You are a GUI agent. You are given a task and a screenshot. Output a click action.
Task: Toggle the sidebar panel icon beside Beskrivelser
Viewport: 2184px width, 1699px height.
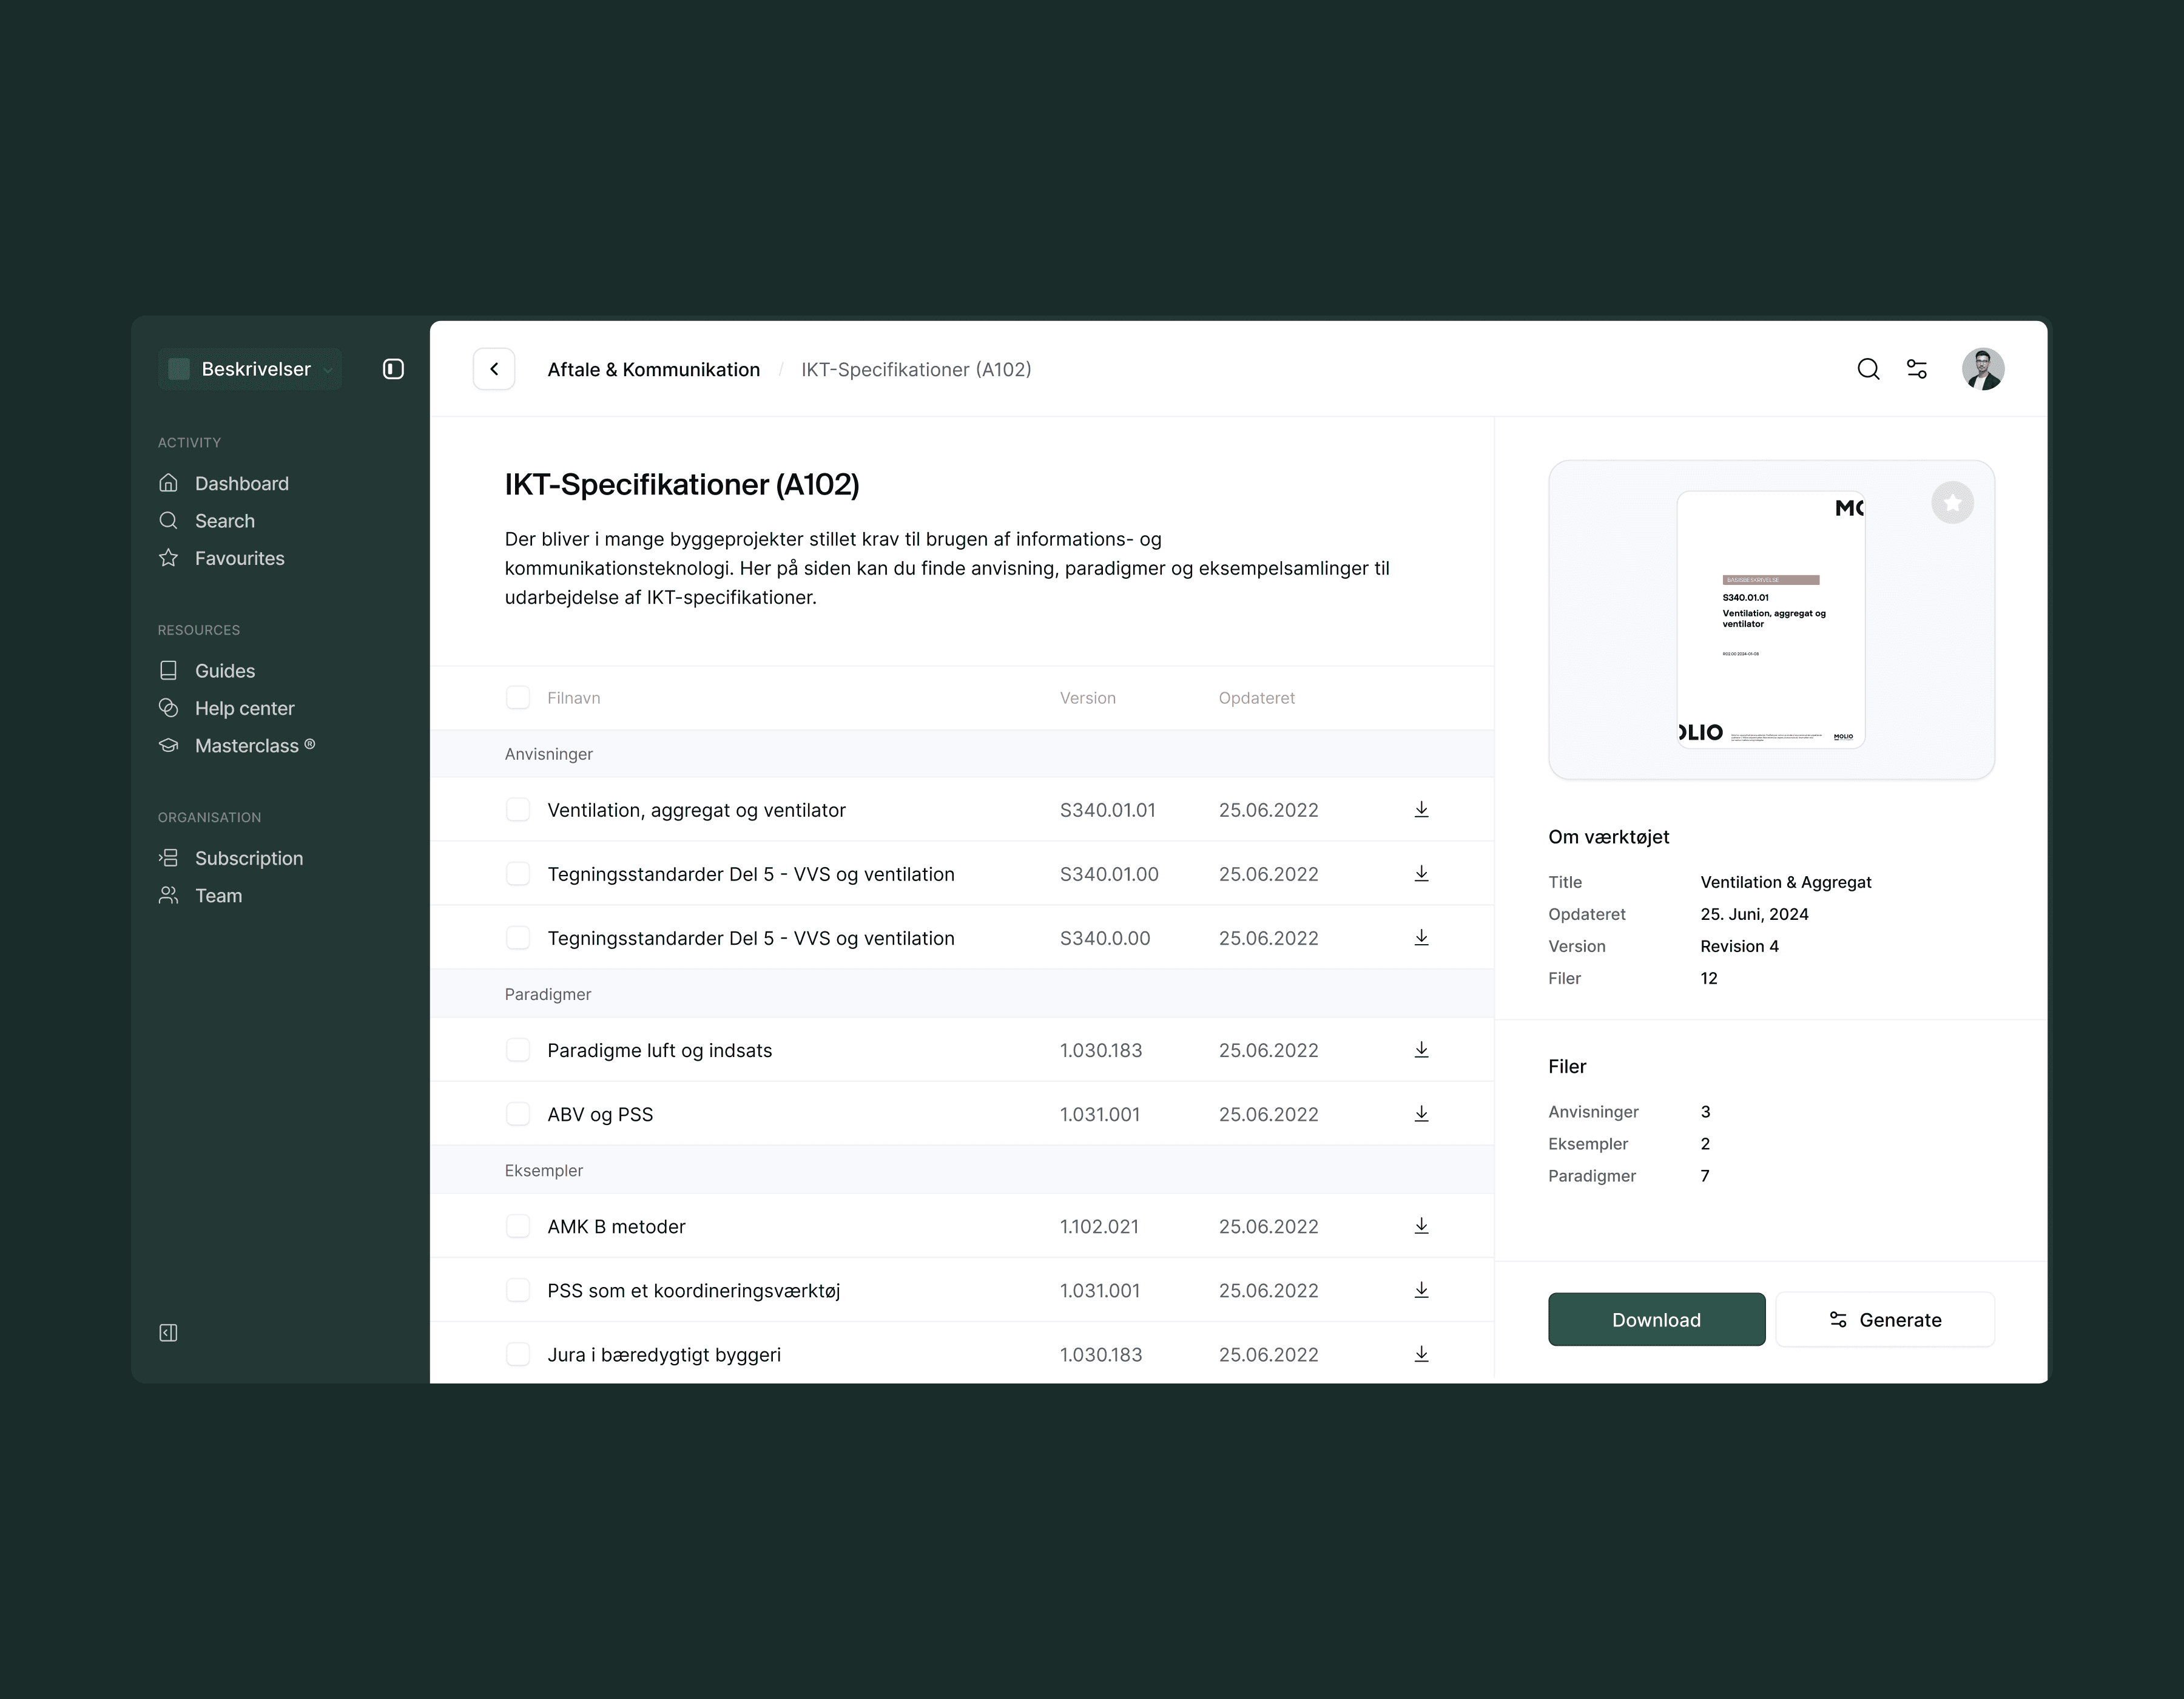pos(393,369)
